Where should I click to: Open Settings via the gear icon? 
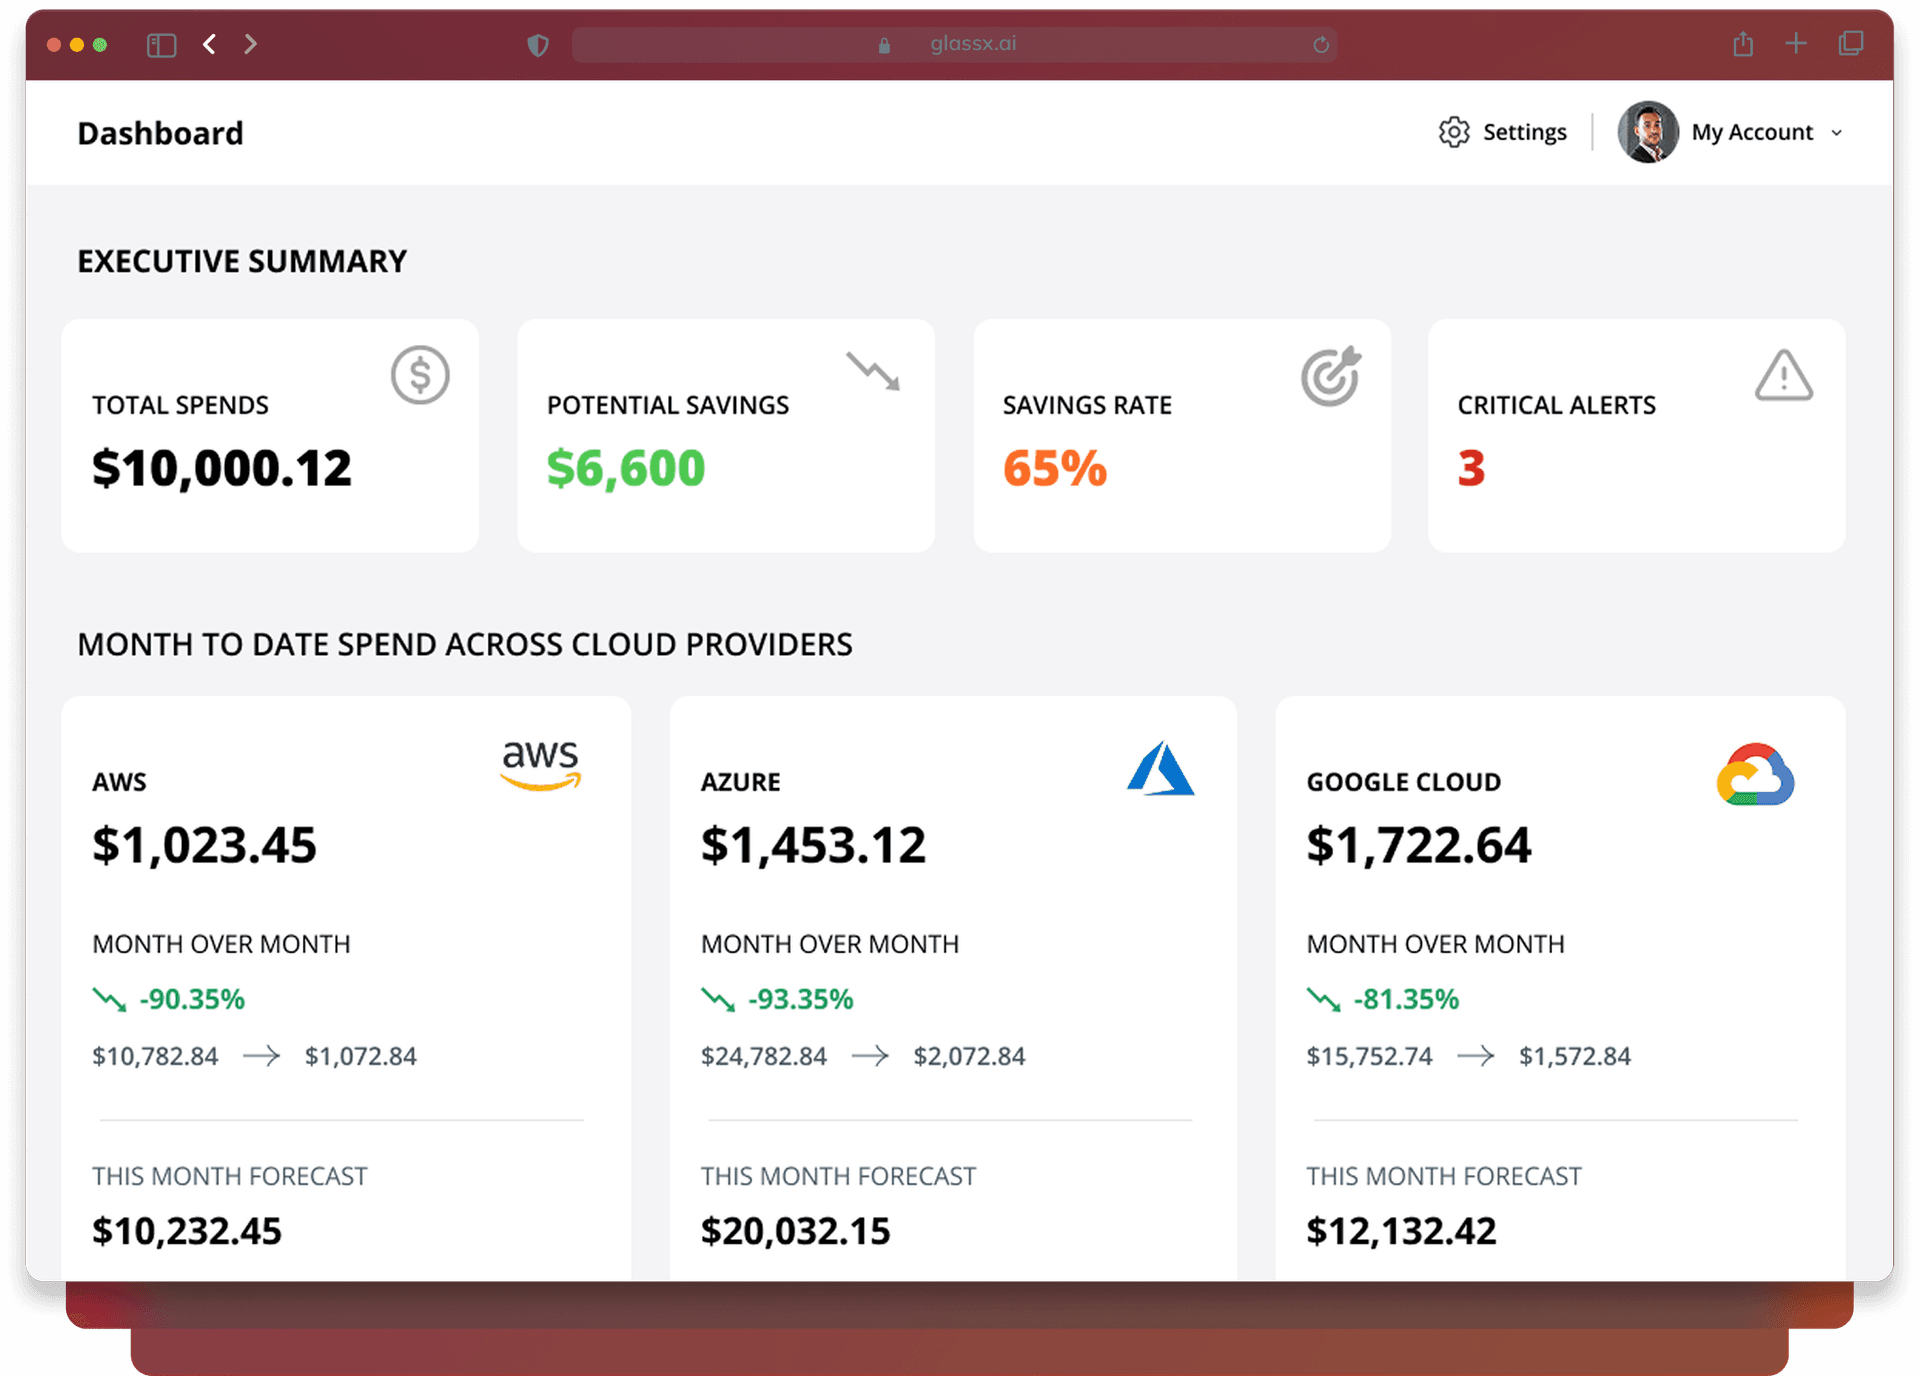(x=1452, y=131)
